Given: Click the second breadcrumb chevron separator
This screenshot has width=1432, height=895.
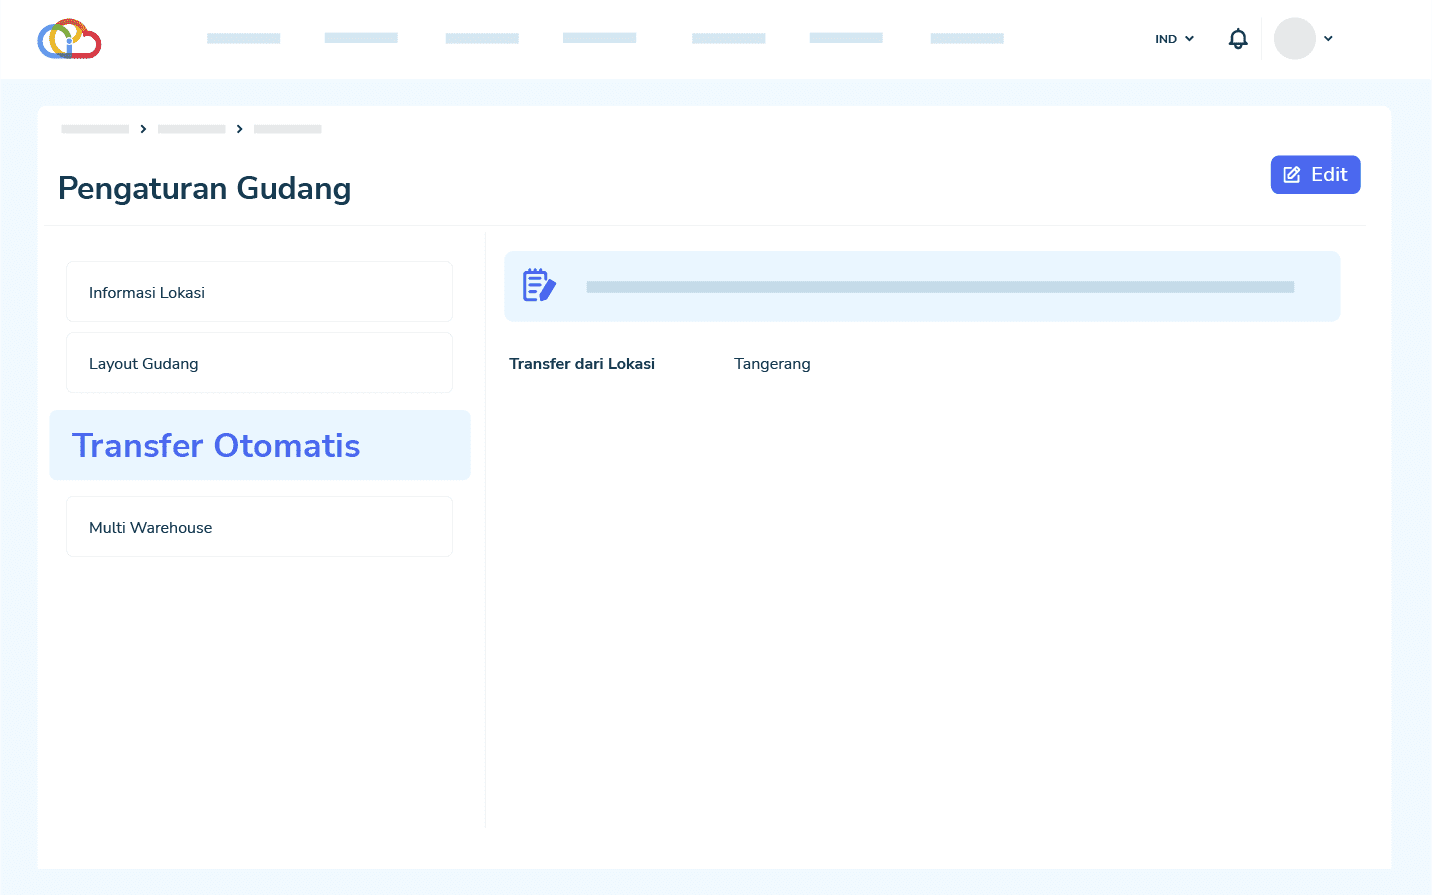Looking at the screenshot, I should tap(240, 129).
